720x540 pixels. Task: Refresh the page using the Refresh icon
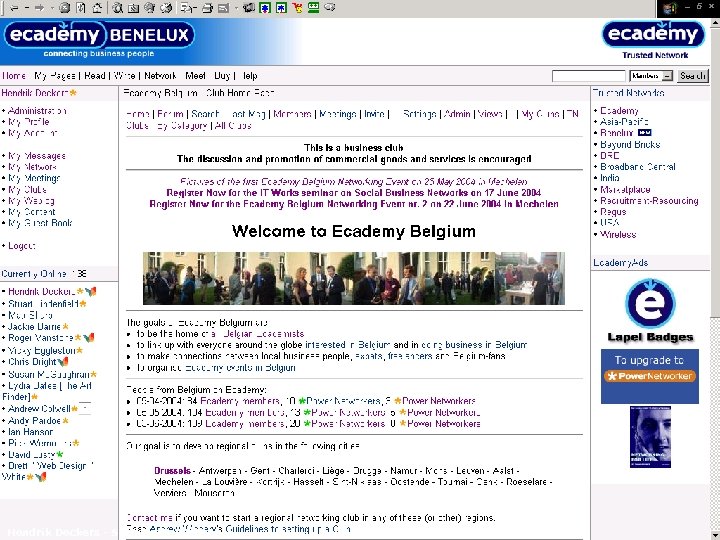(81, 7)
